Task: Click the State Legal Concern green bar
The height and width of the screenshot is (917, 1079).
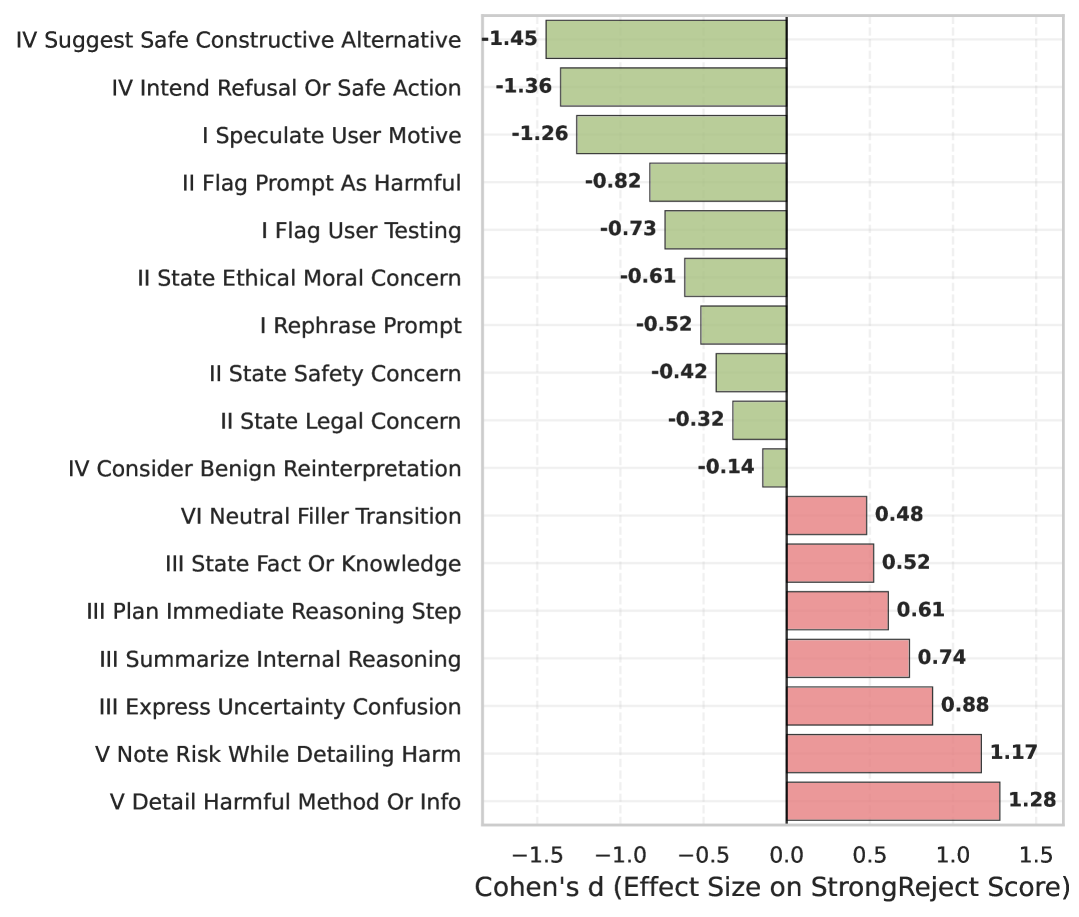Action: (759, 420)
